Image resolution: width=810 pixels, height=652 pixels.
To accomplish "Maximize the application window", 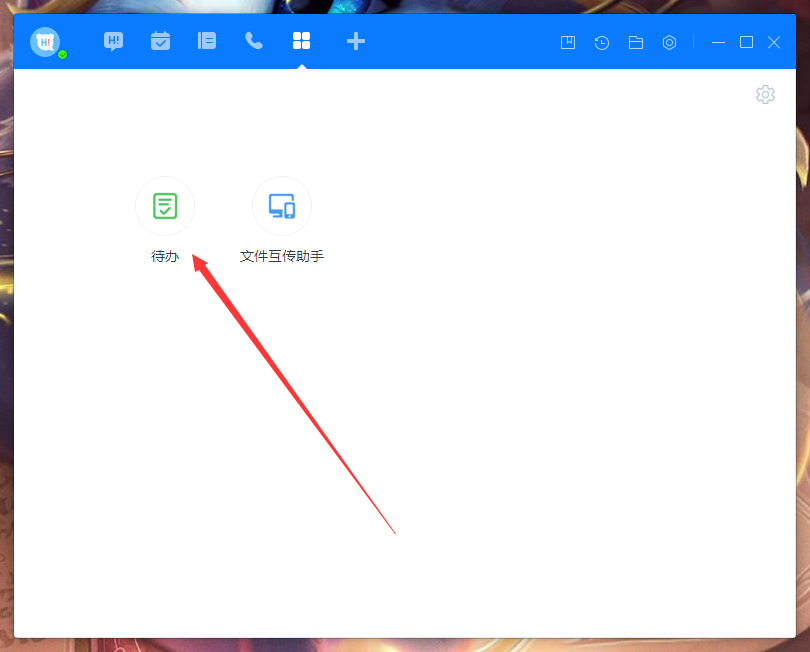I will coord(746,42).
